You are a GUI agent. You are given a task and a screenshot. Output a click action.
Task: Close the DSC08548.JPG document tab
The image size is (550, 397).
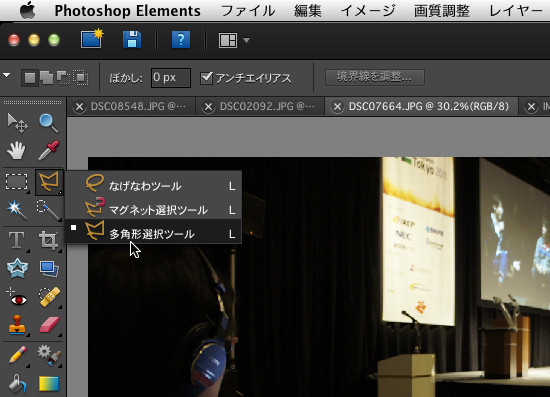click(79, 107)
